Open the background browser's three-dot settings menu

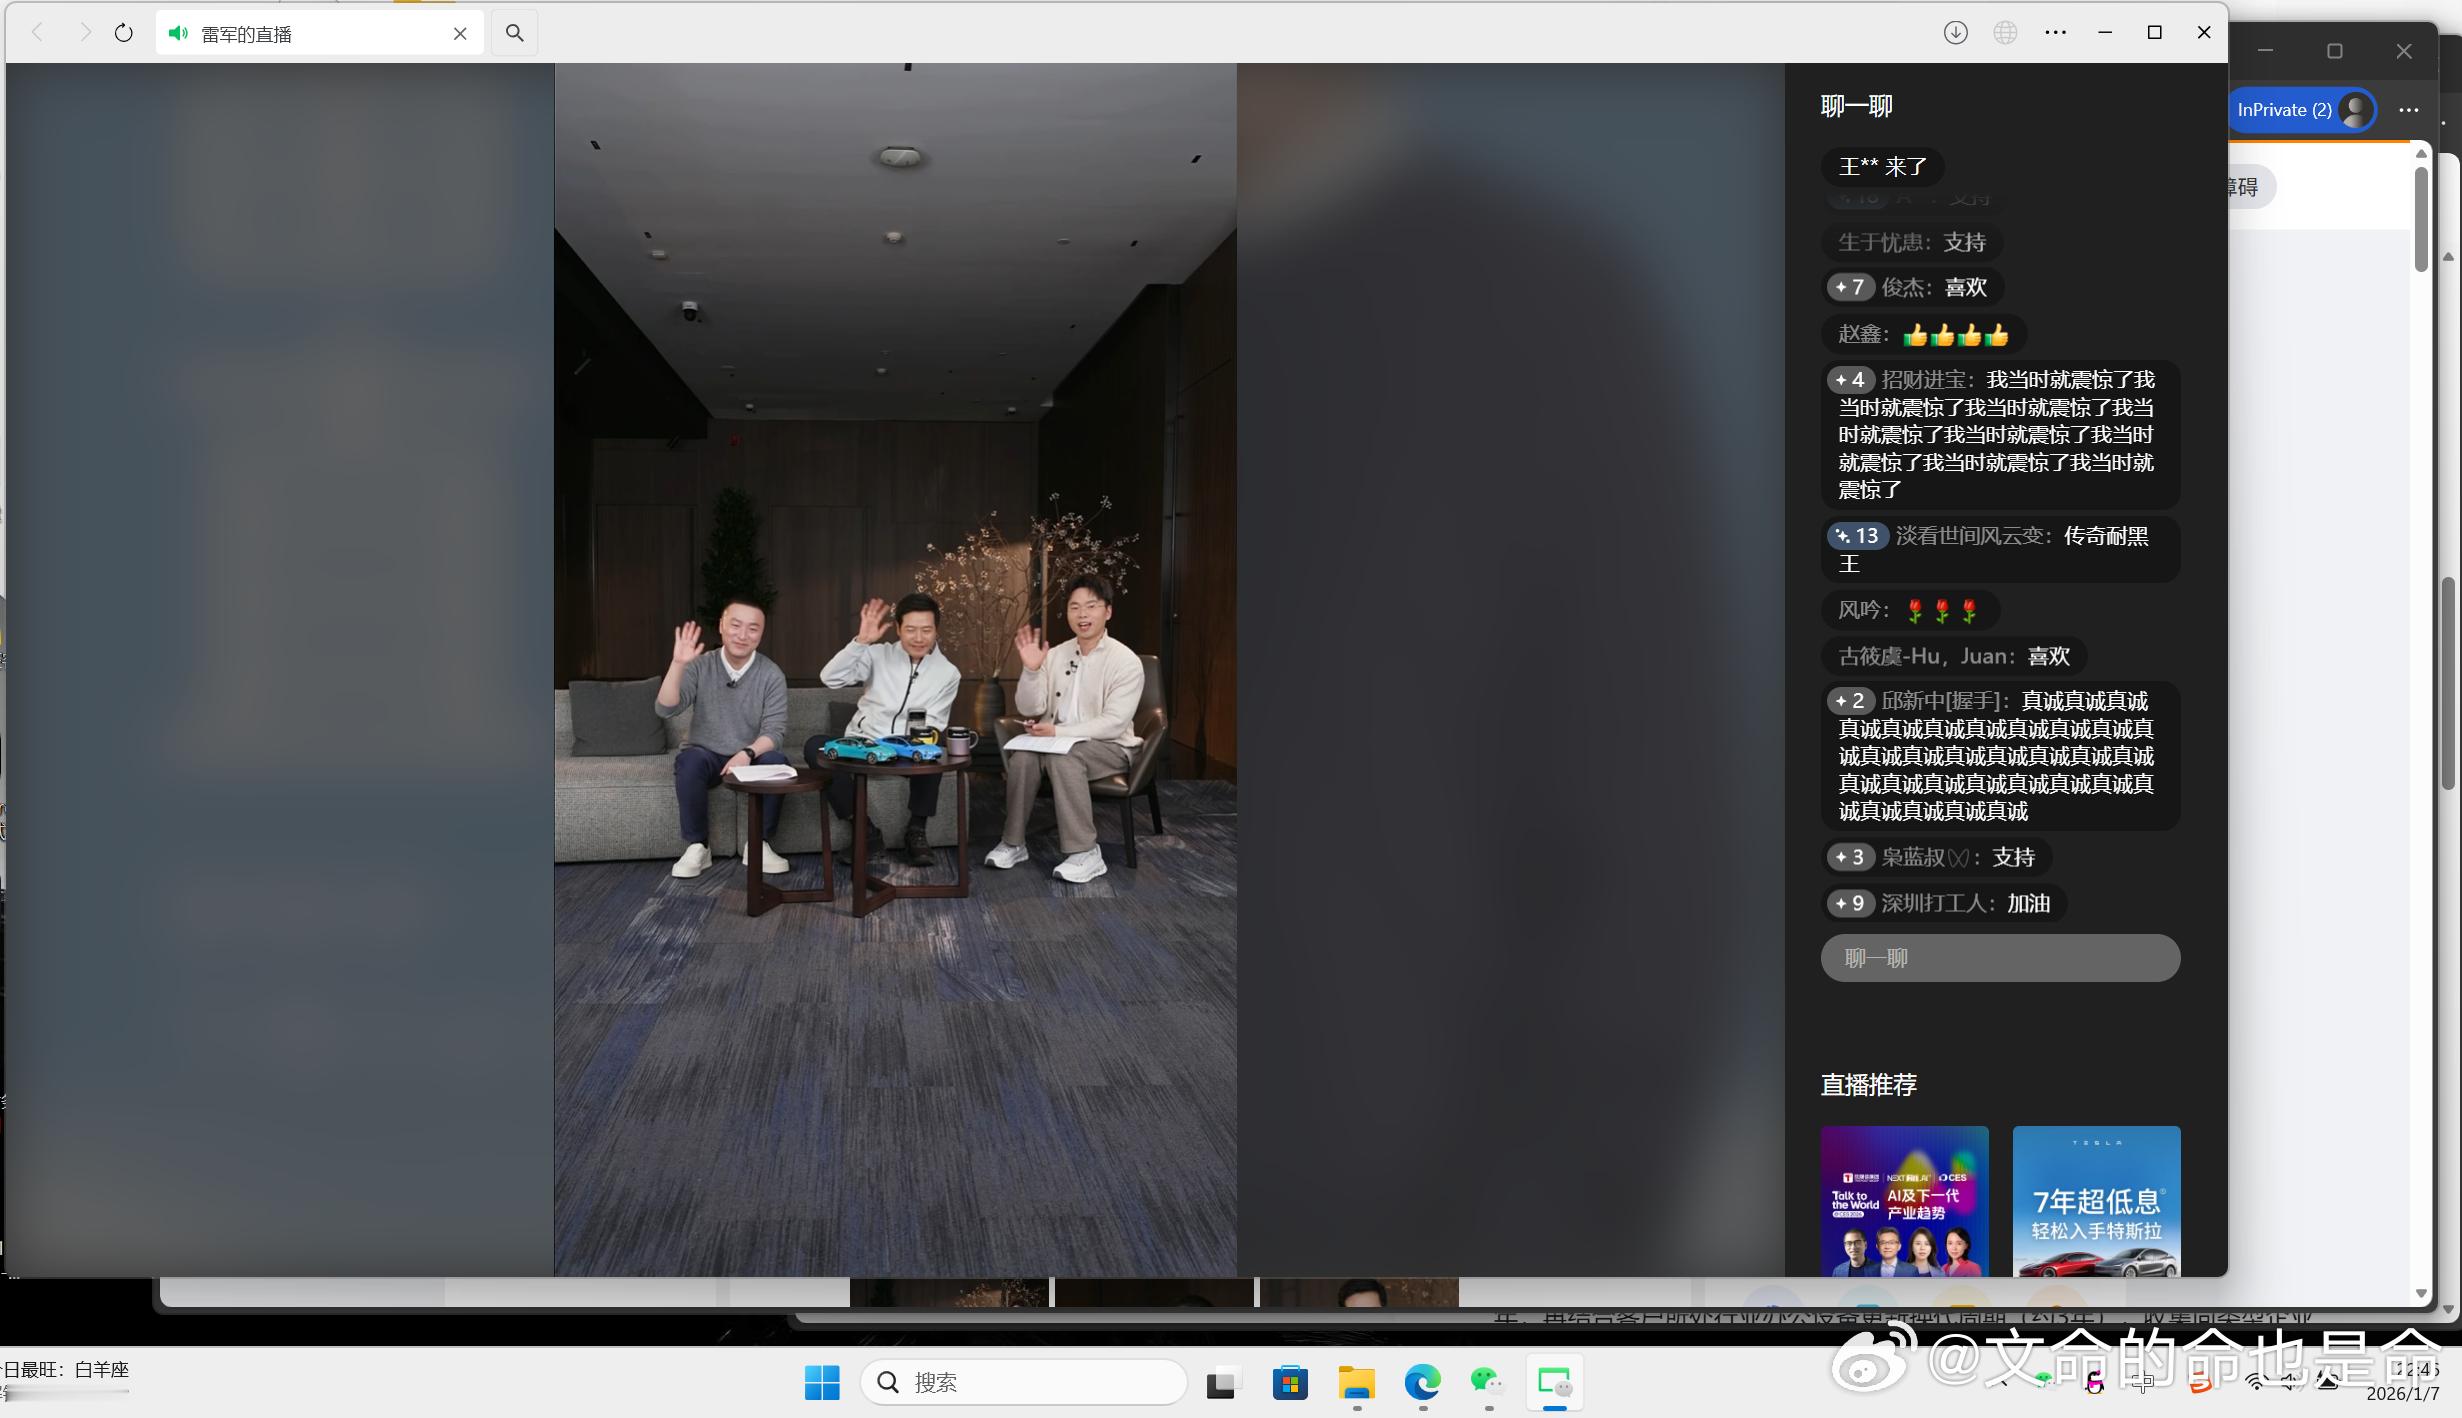pyautogui.click(x=2408, y=110)
